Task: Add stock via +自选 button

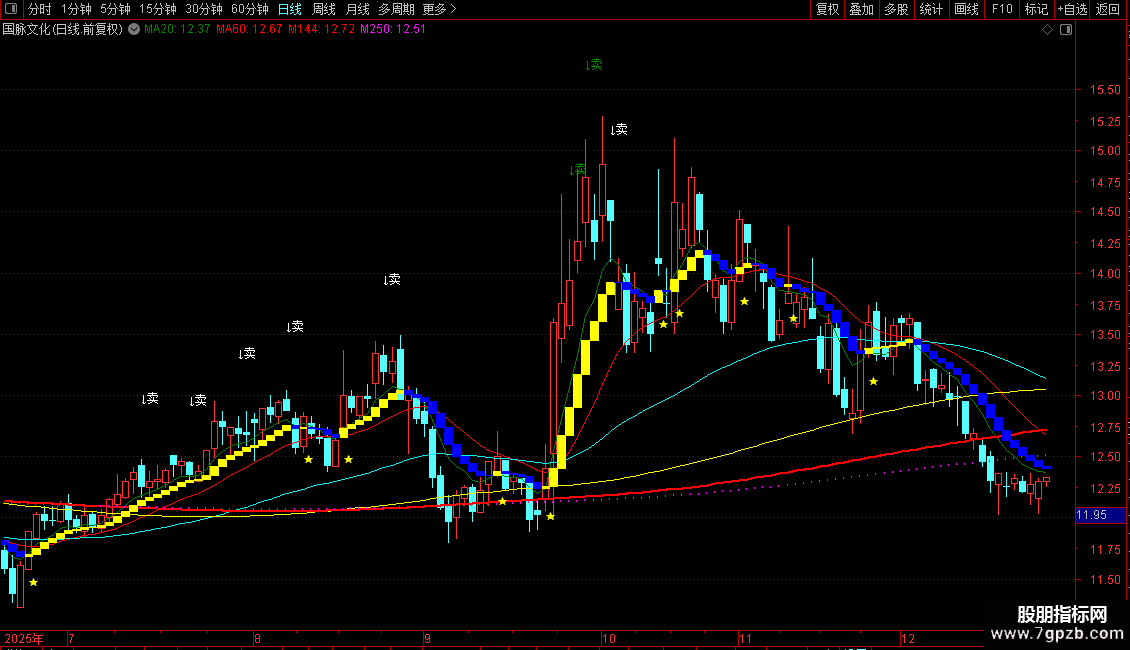Action: click(1072, 9)
